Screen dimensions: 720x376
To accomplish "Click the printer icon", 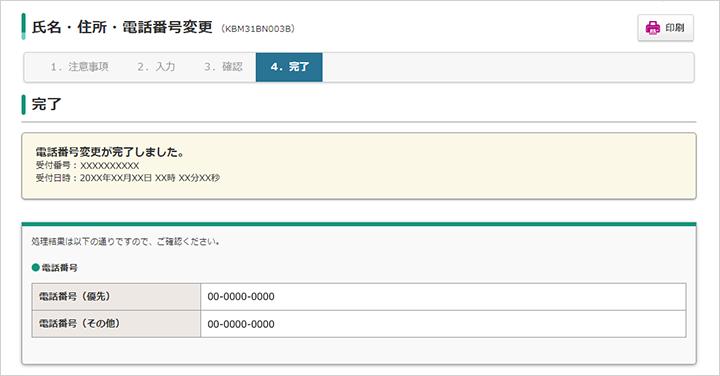I will coord(652,28).
